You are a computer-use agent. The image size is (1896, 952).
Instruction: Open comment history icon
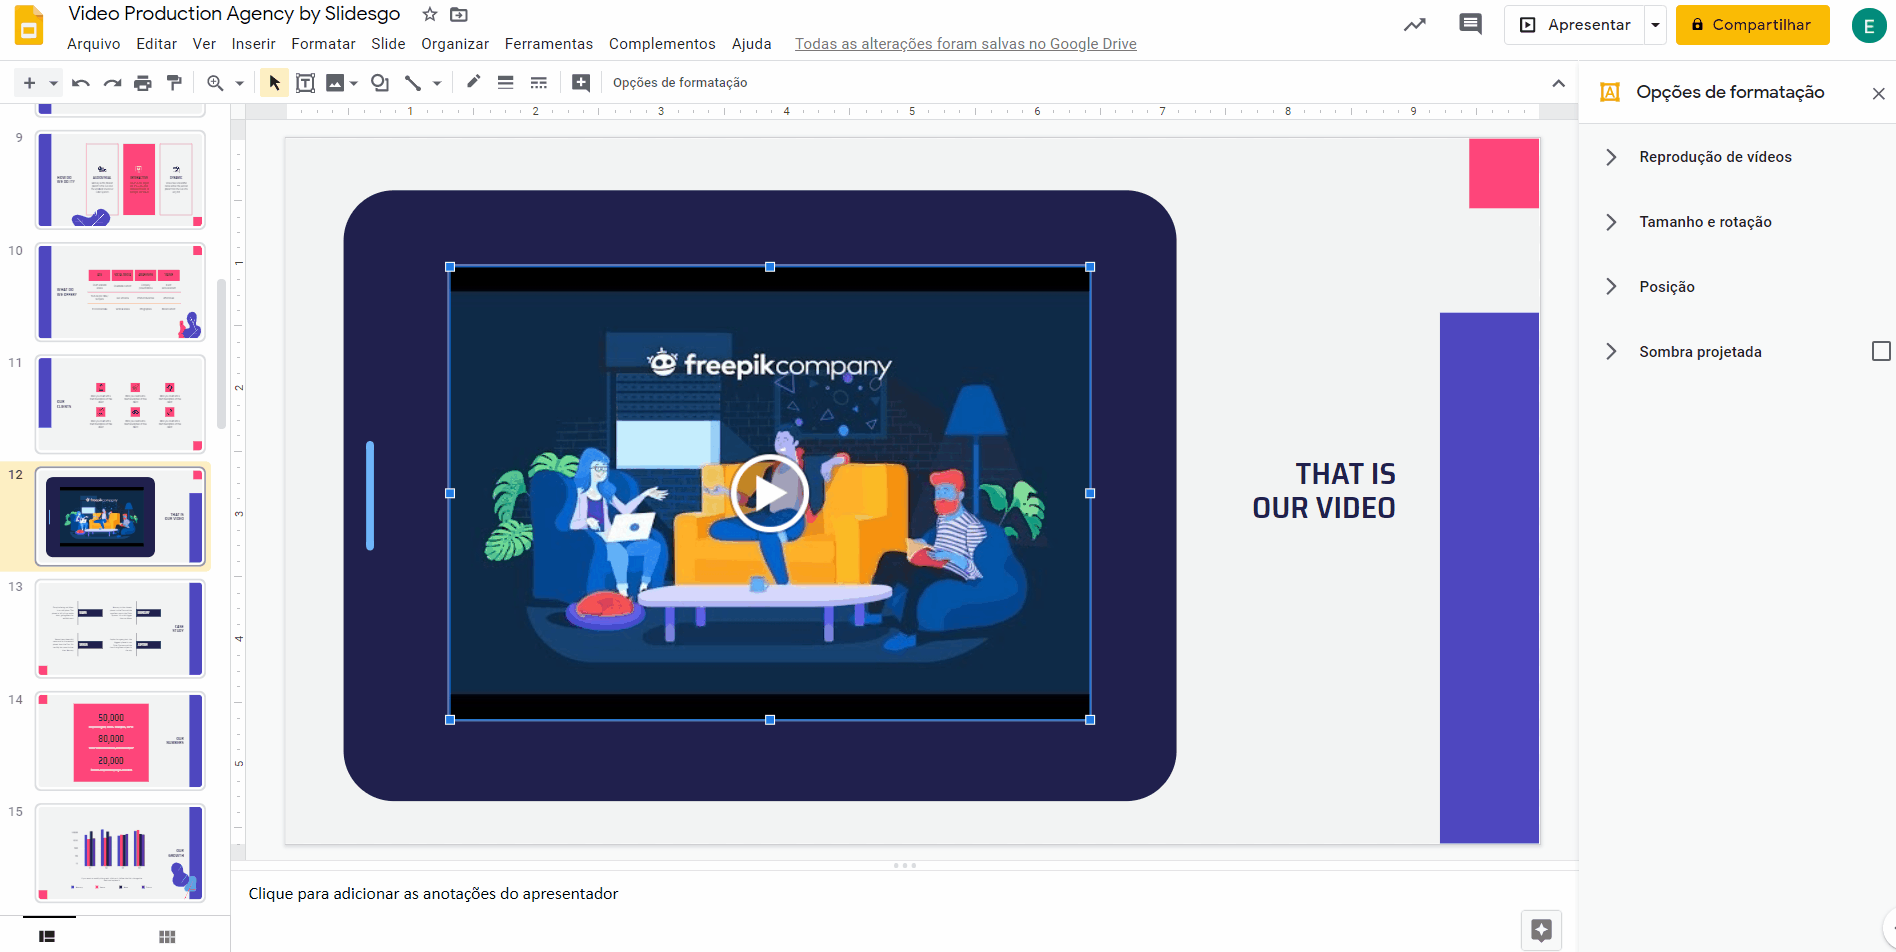tap(1470, 24)
